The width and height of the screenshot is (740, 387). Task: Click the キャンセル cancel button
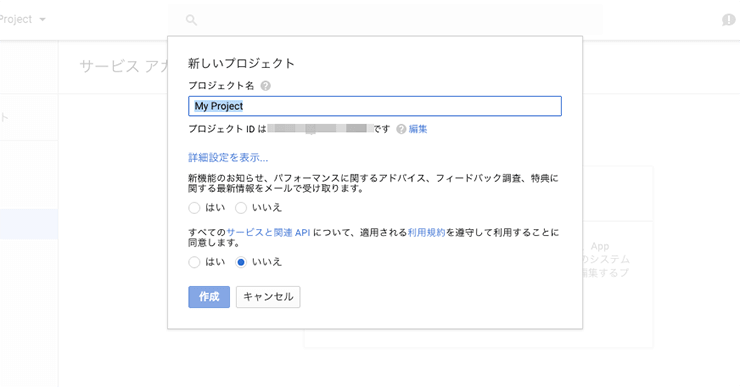pos(268,297)
